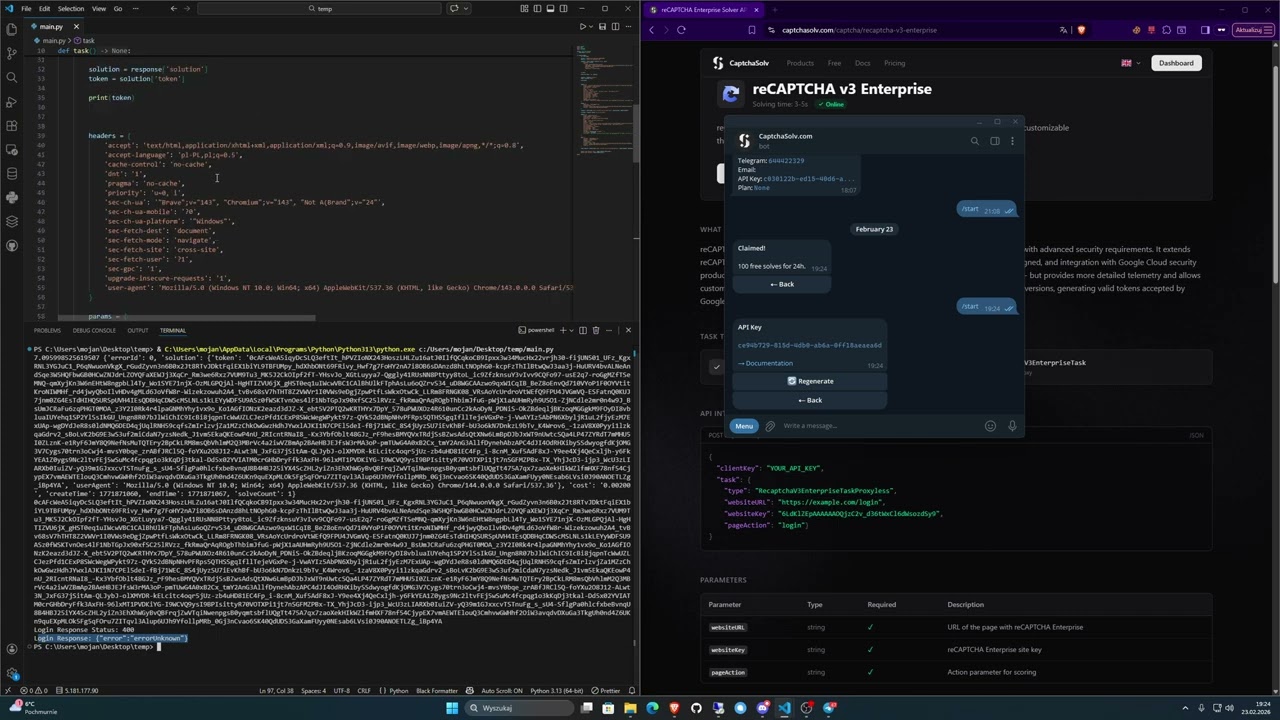Attach a file in Telegram chat

(770, 426)
